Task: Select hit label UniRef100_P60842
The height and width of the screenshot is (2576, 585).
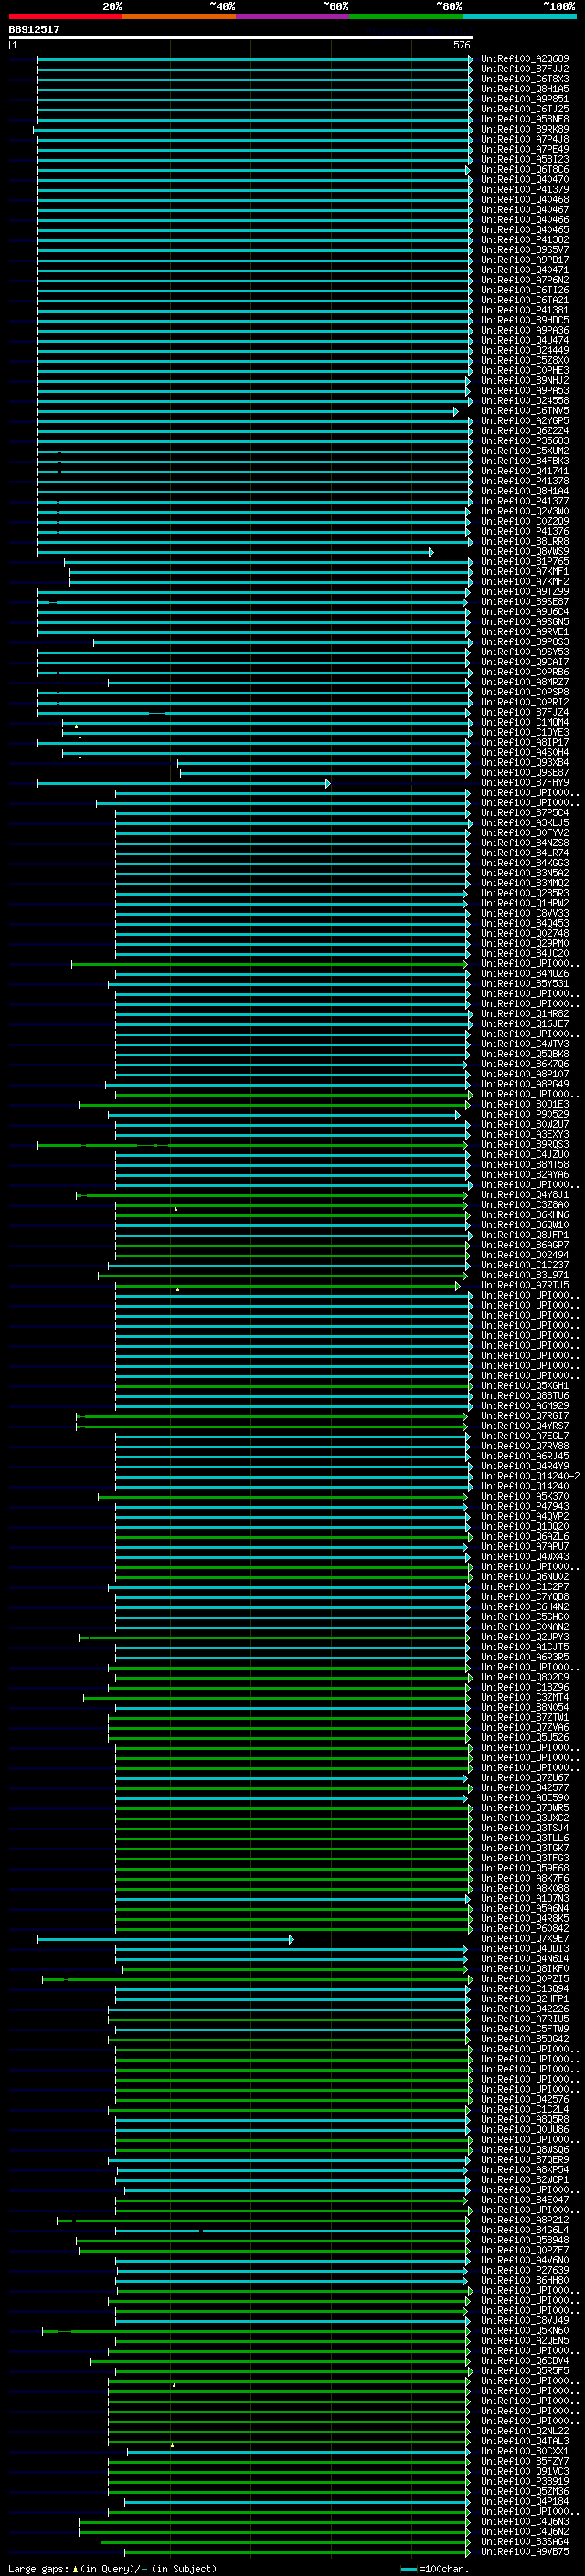Action: (x=525, y=1928)
